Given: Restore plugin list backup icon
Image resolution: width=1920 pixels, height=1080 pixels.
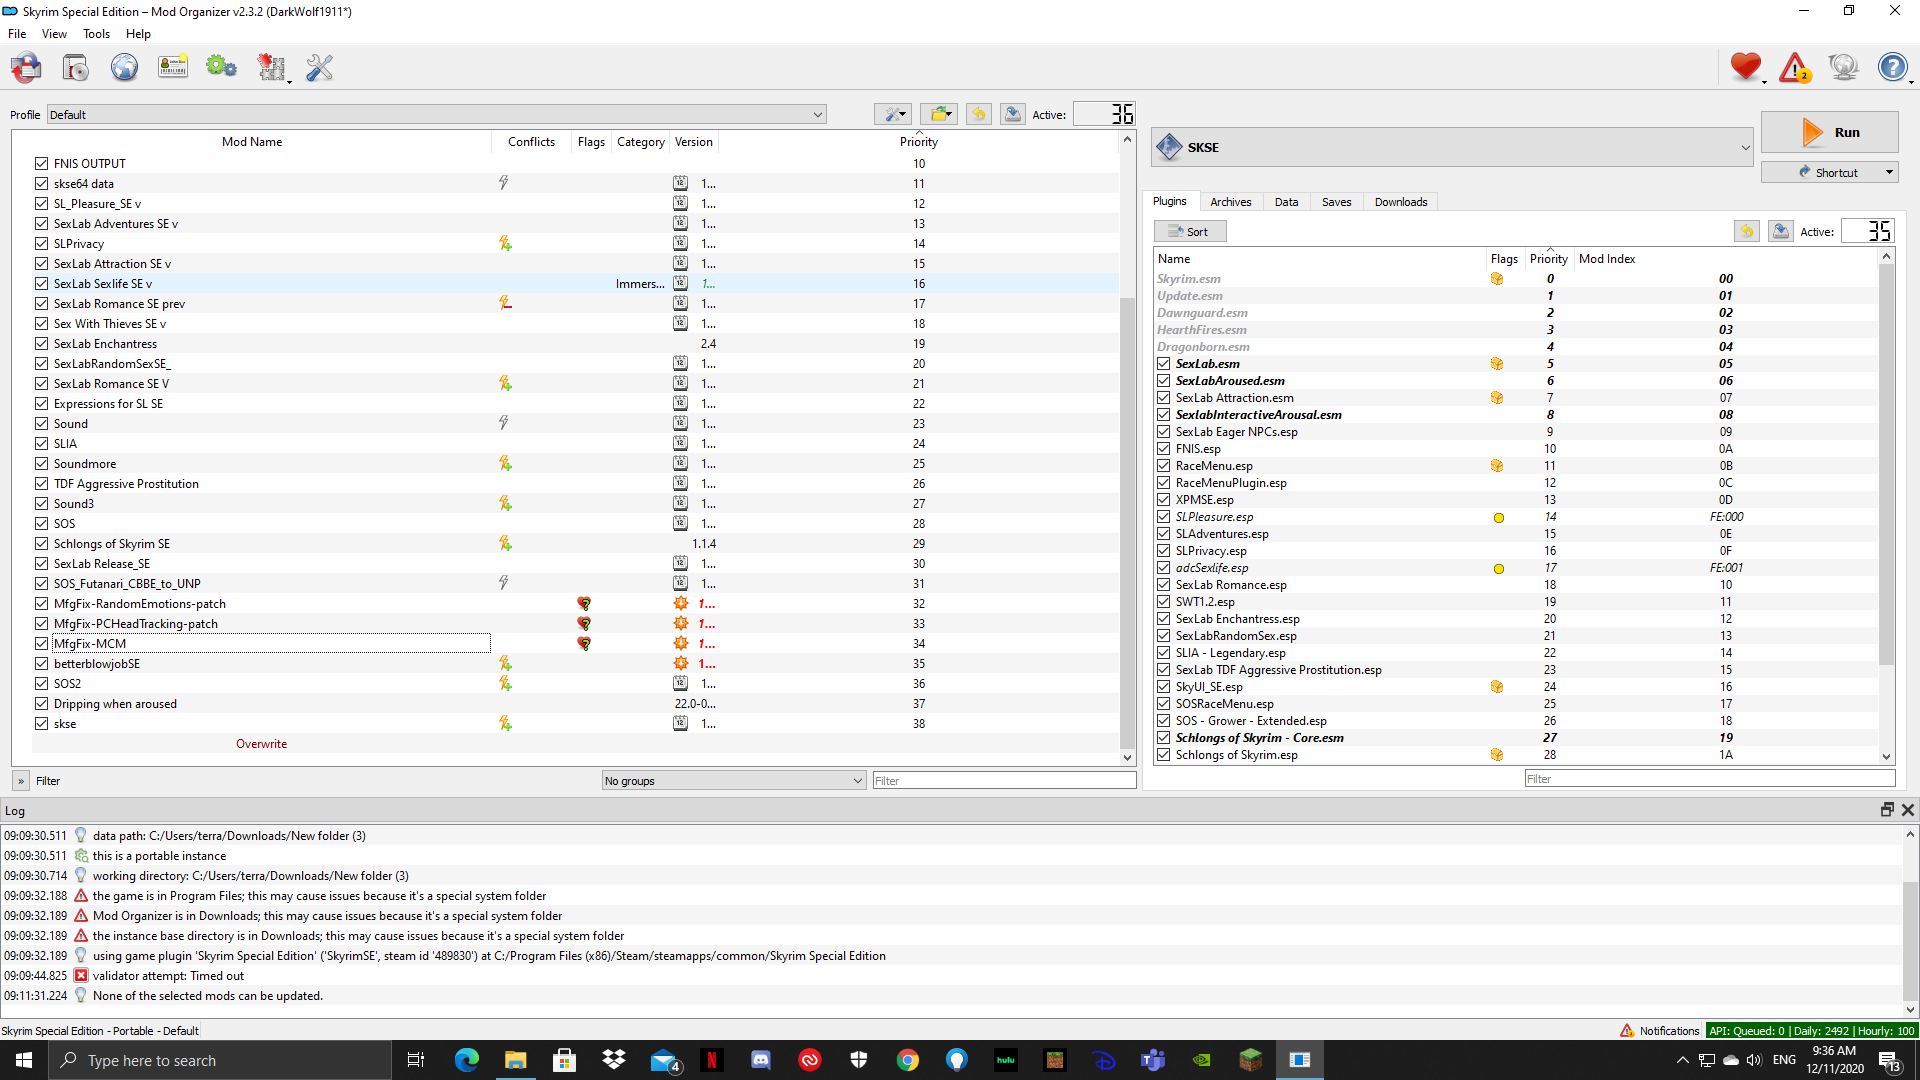Looking at the screenshot, I should [1747, 231].
